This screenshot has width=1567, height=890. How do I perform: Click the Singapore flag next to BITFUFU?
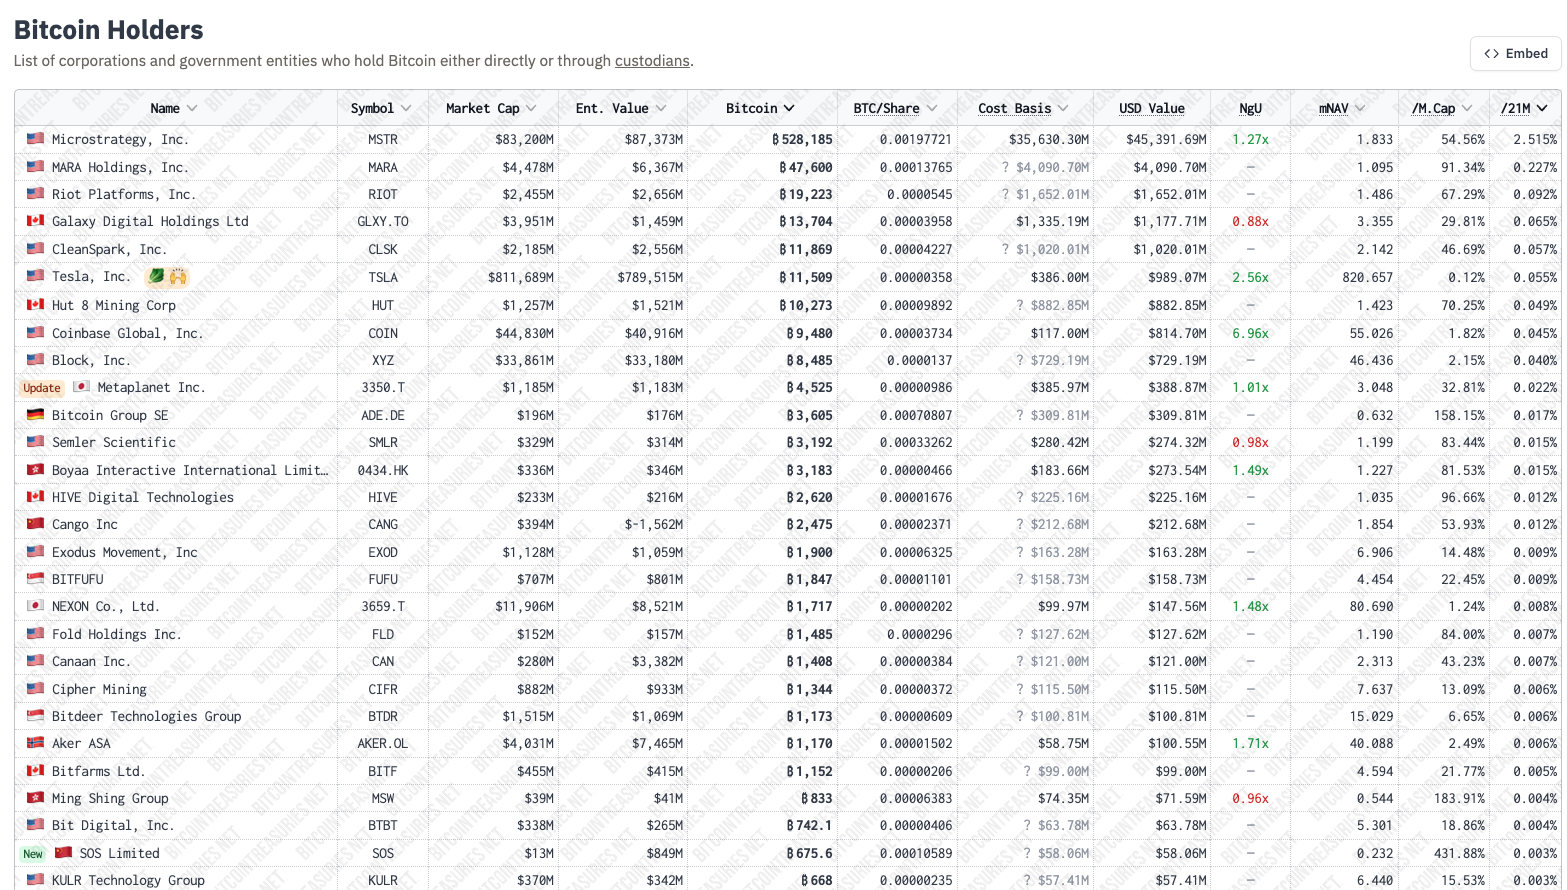point(35,579)
